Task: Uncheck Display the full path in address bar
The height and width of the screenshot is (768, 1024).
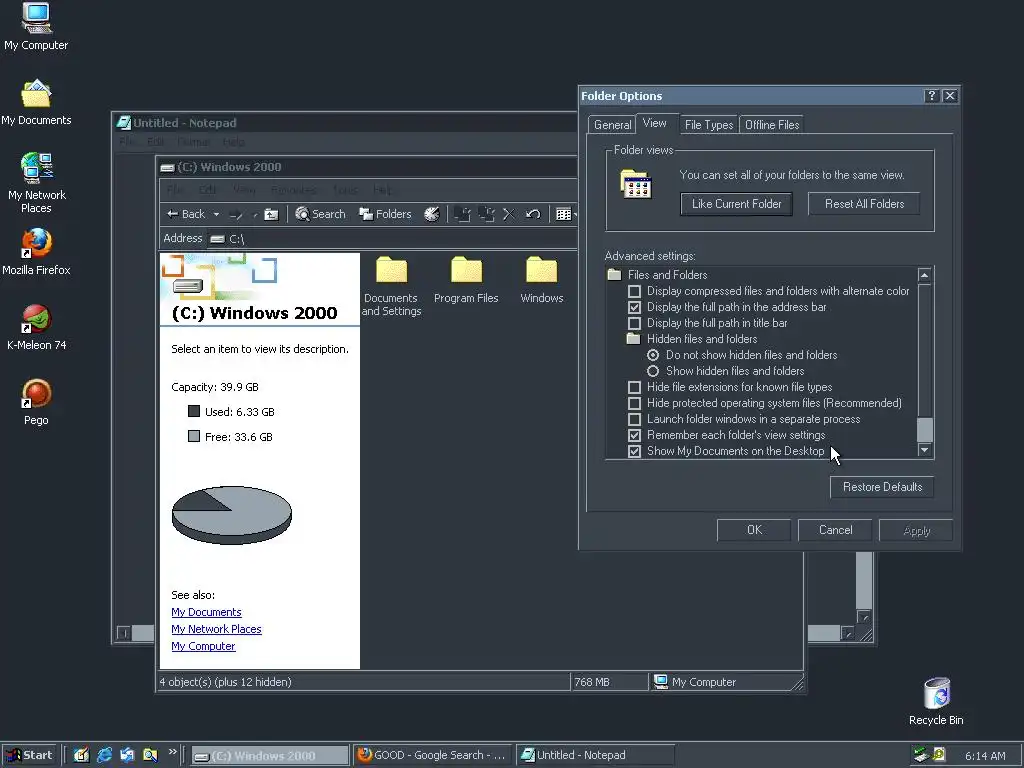Action: pyautogui.click(x=634, y=307)
